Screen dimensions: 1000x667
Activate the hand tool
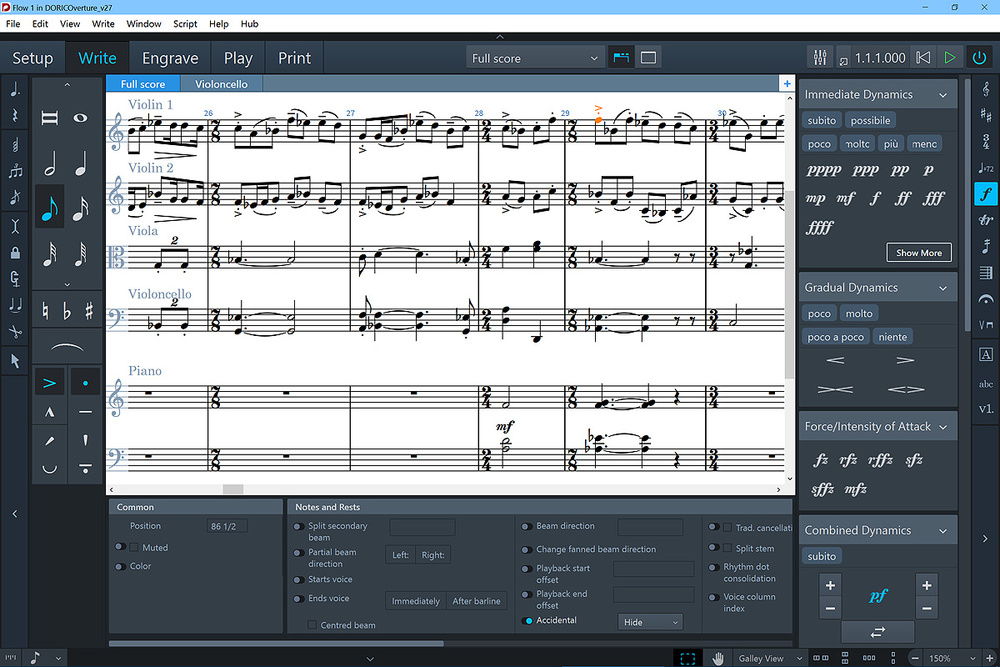[718, 658]
